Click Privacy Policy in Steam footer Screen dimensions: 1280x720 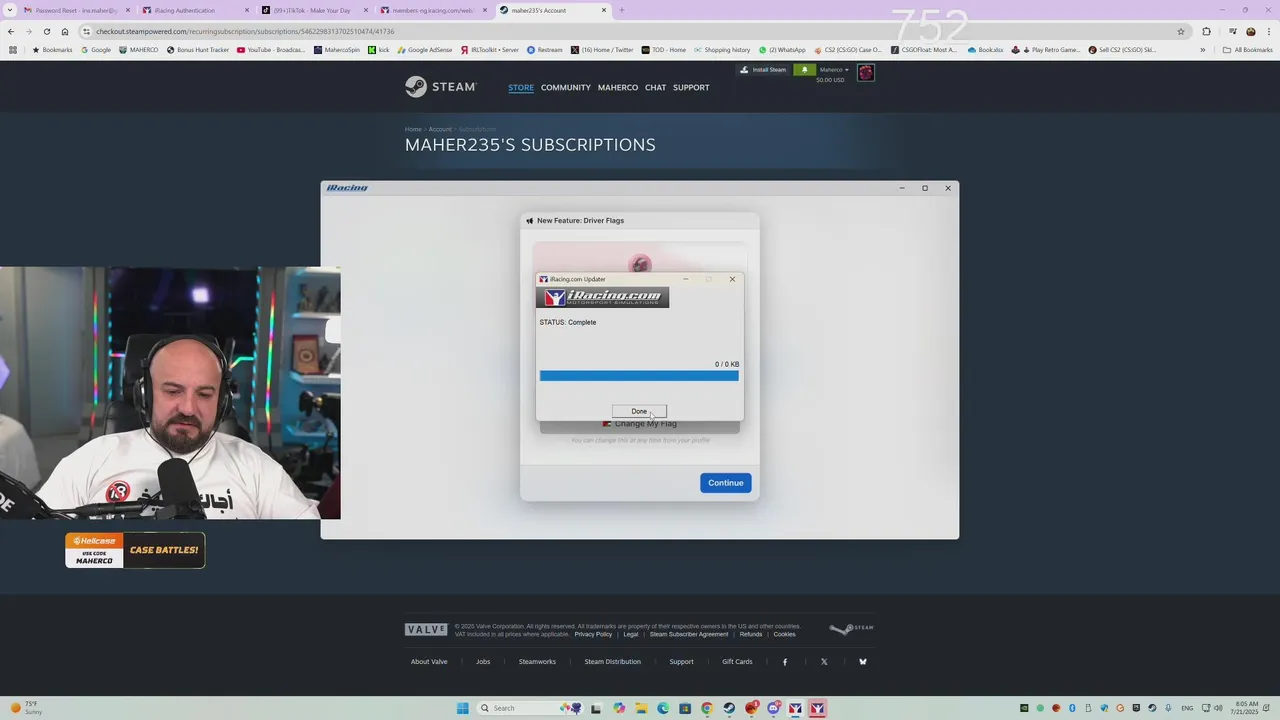[x=593, y=634]
